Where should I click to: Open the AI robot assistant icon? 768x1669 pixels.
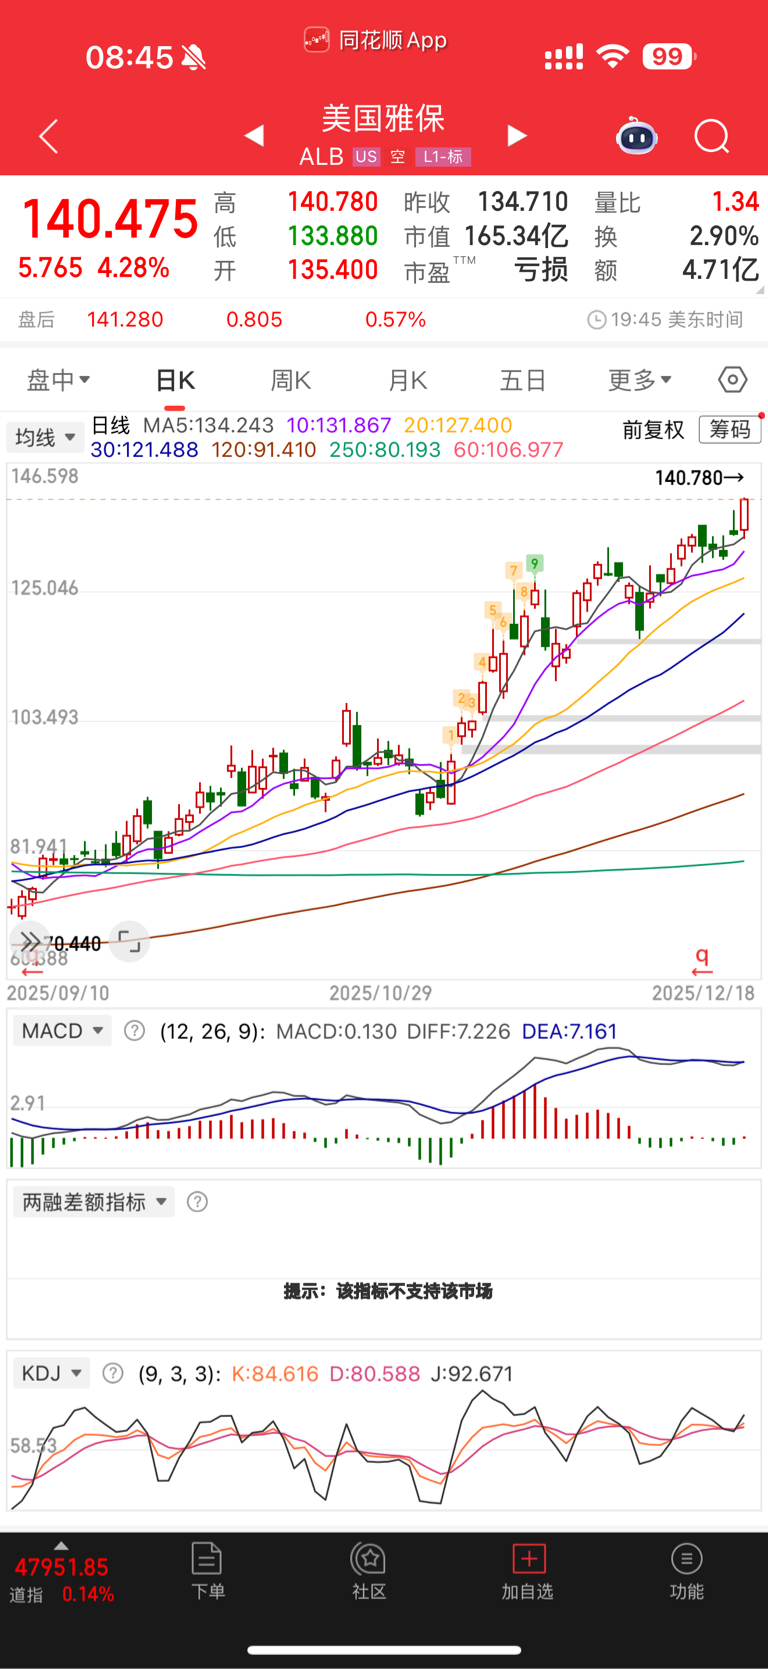(637, 136)
